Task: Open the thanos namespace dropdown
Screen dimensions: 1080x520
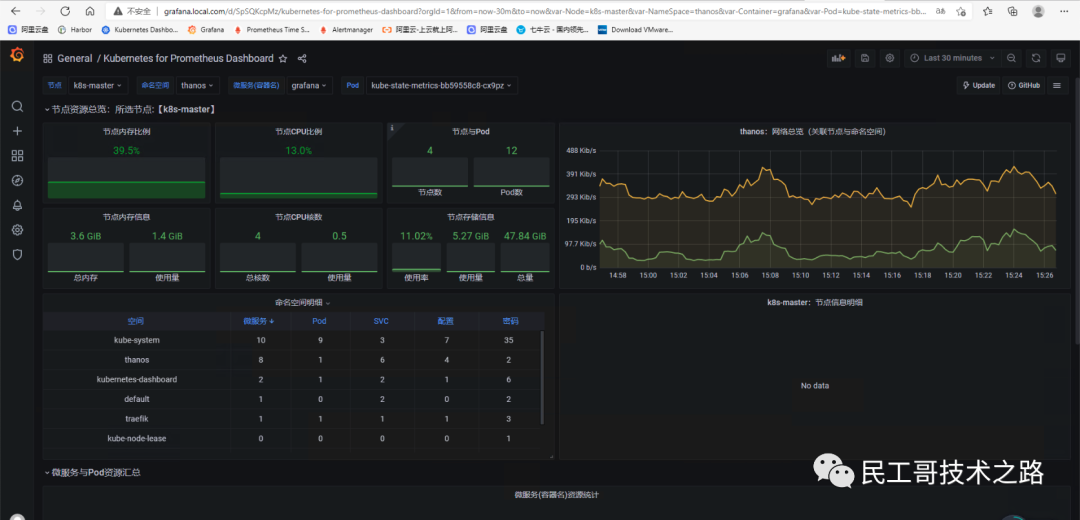Action: (x=197, y=85)
